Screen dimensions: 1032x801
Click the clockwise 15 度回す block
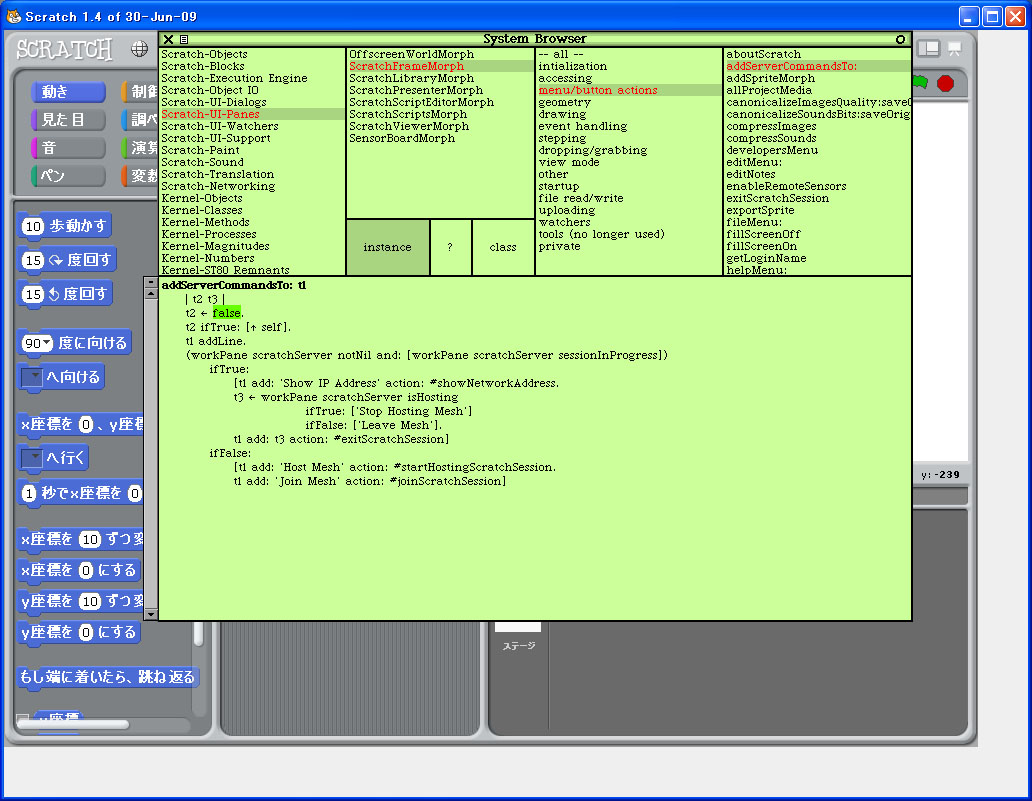[67, 260]
